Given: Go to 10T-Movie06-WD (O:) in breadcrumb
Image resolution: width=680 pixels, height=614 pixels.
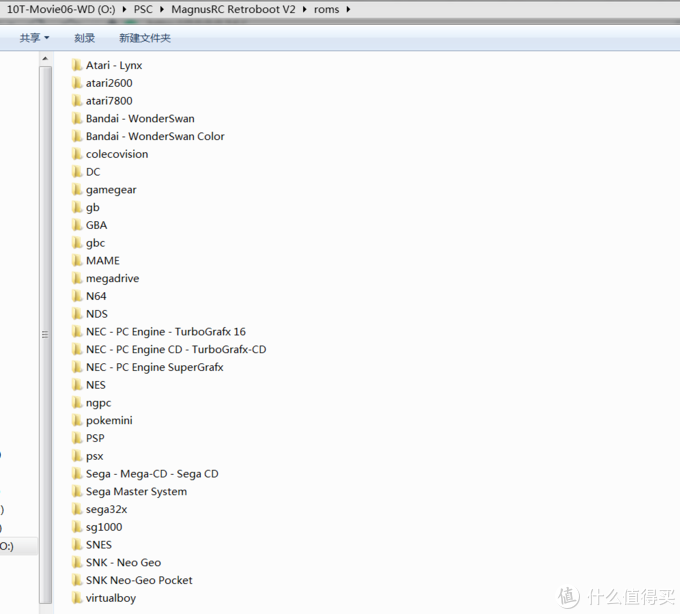Looking at the screenshot, I should click(x=61, y=9).
